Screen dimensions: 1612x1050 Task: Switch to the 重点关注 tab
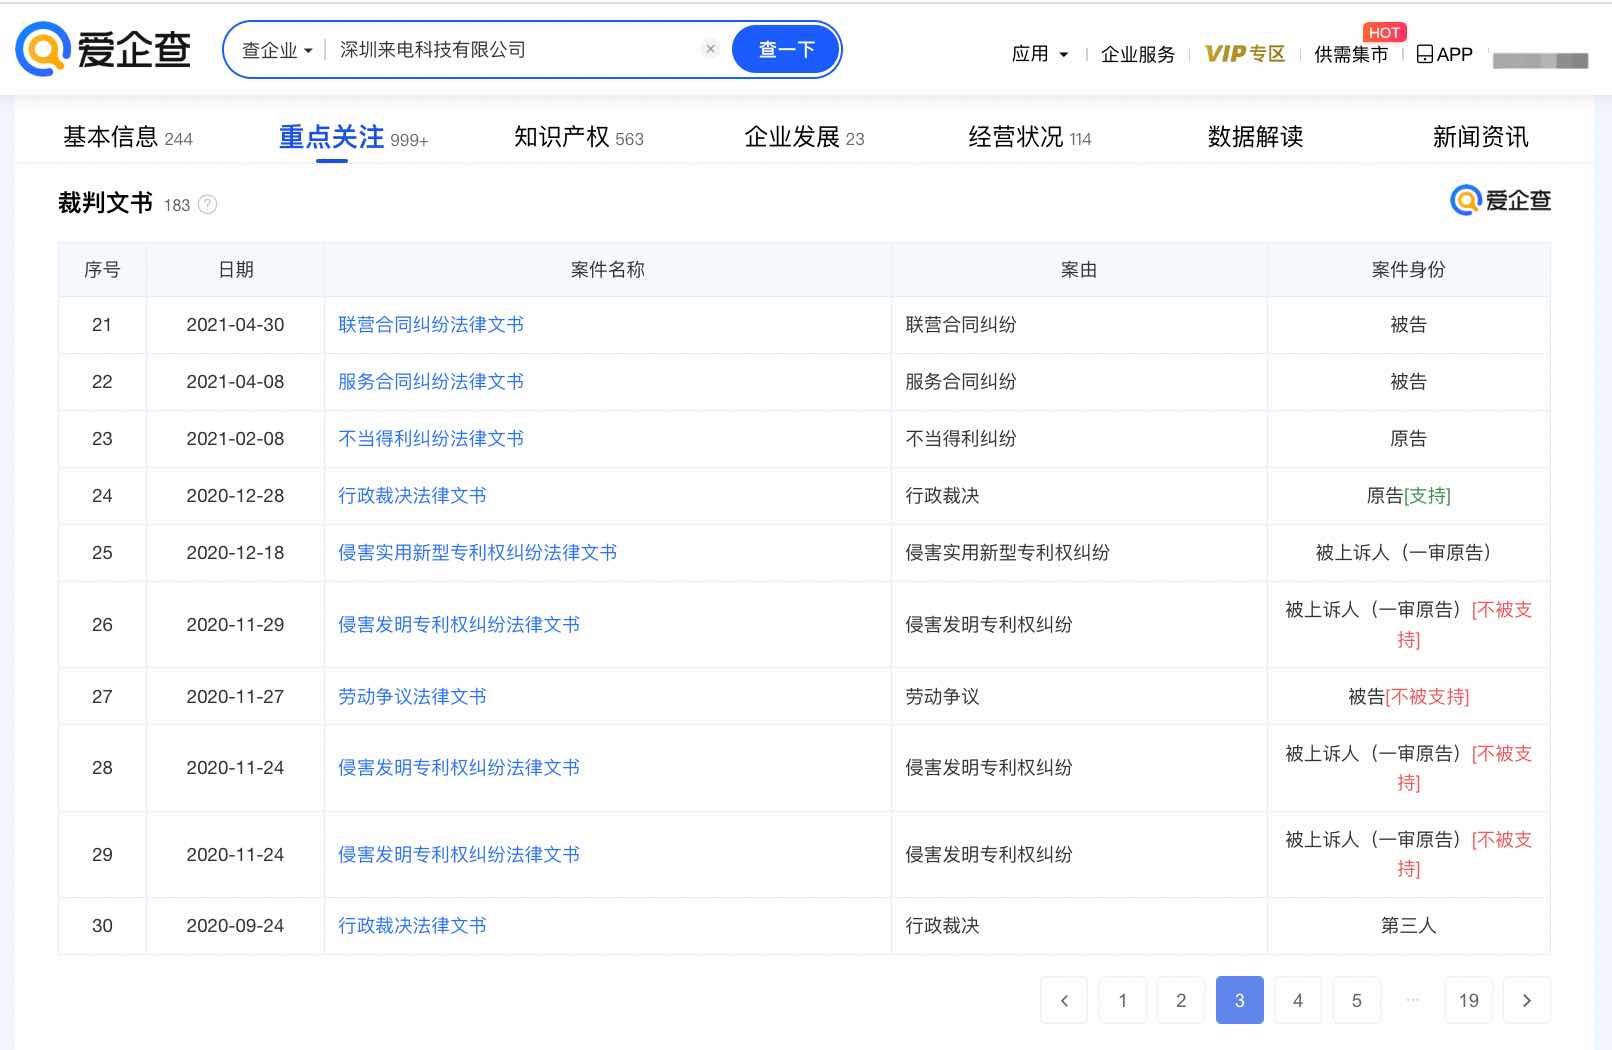353,137
